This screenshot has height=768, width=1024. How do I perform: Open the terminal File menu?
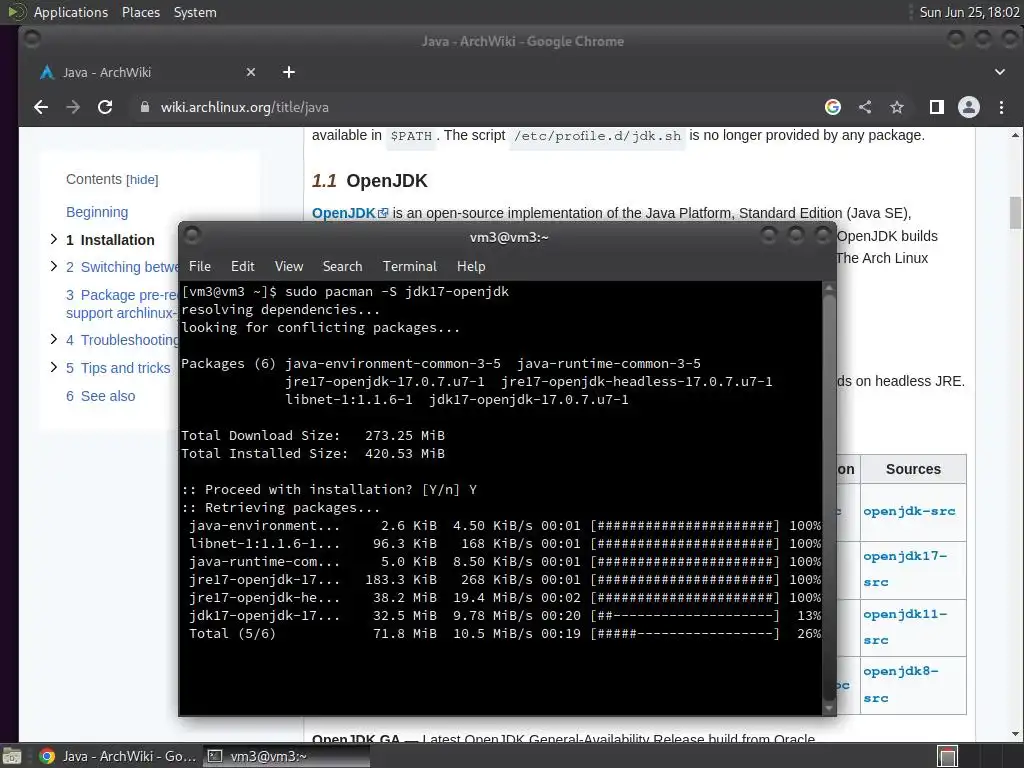coord(200,266)
